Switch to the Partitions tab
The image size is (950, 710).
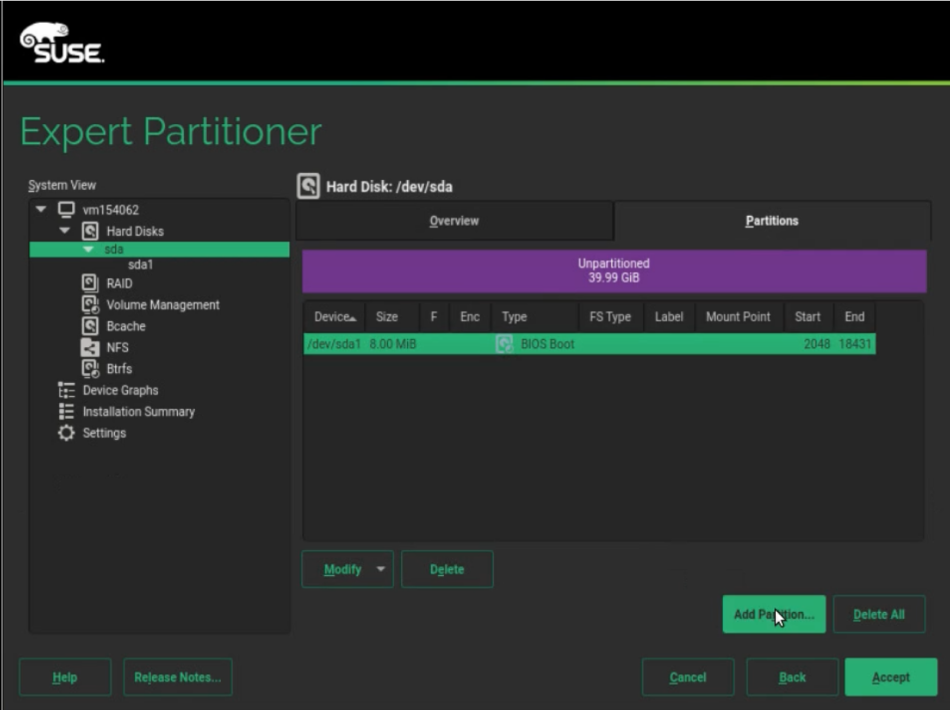coord(772,221)
